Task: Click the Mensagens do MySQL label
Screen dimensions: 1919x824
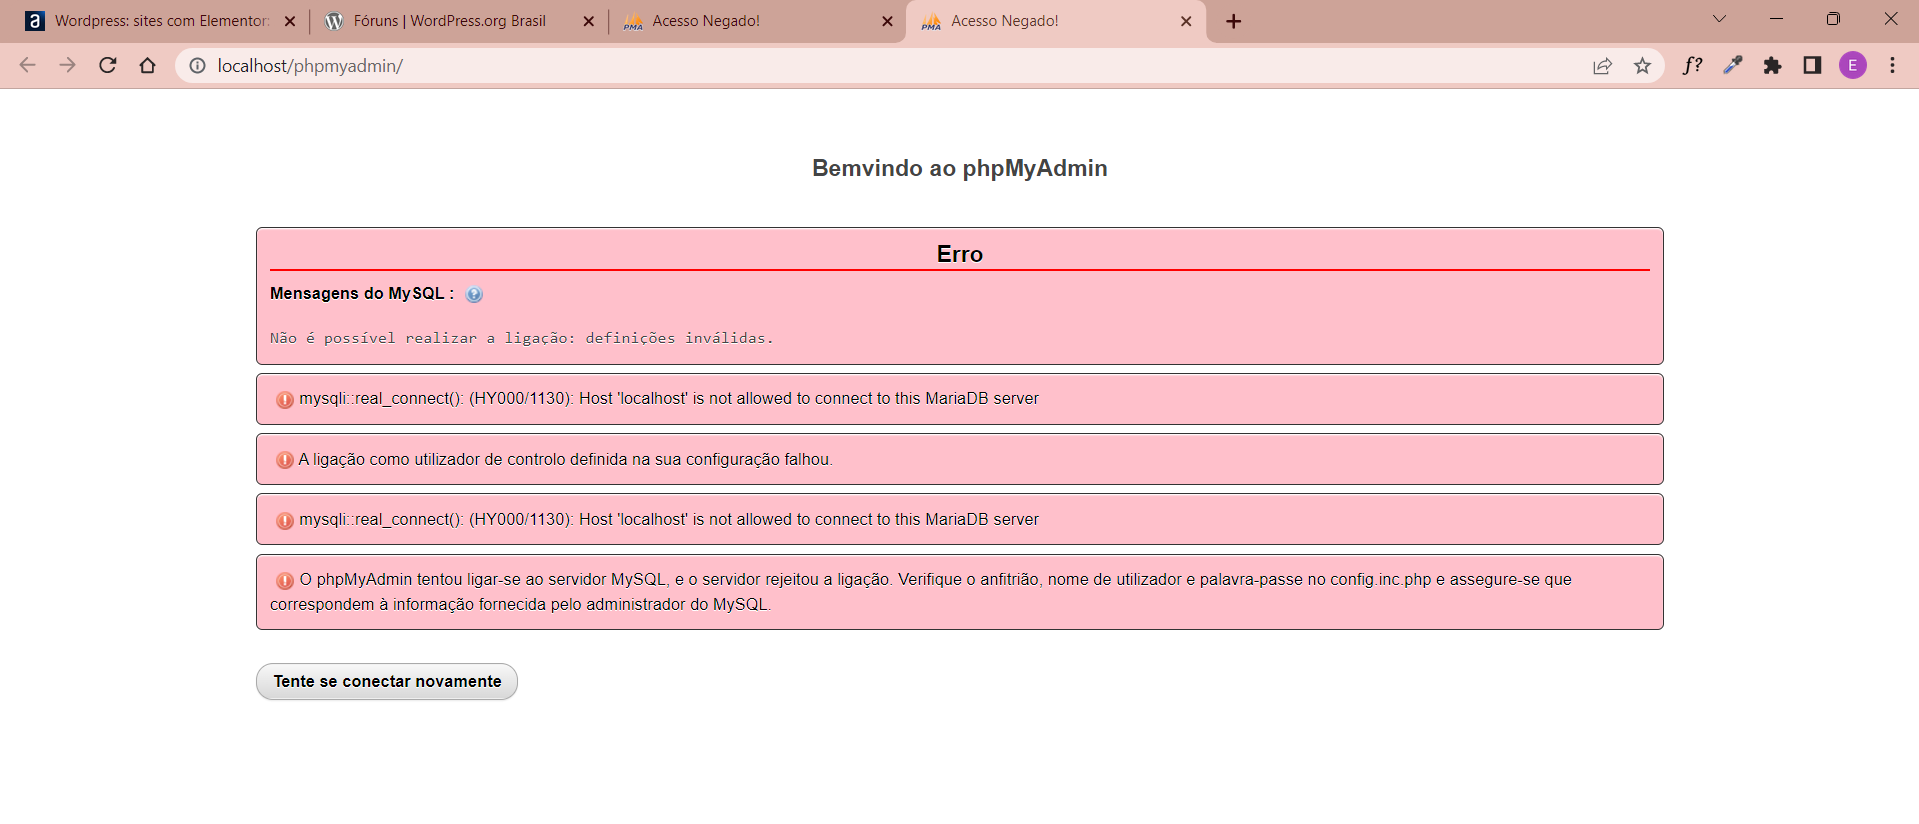Action: (362, 293)
